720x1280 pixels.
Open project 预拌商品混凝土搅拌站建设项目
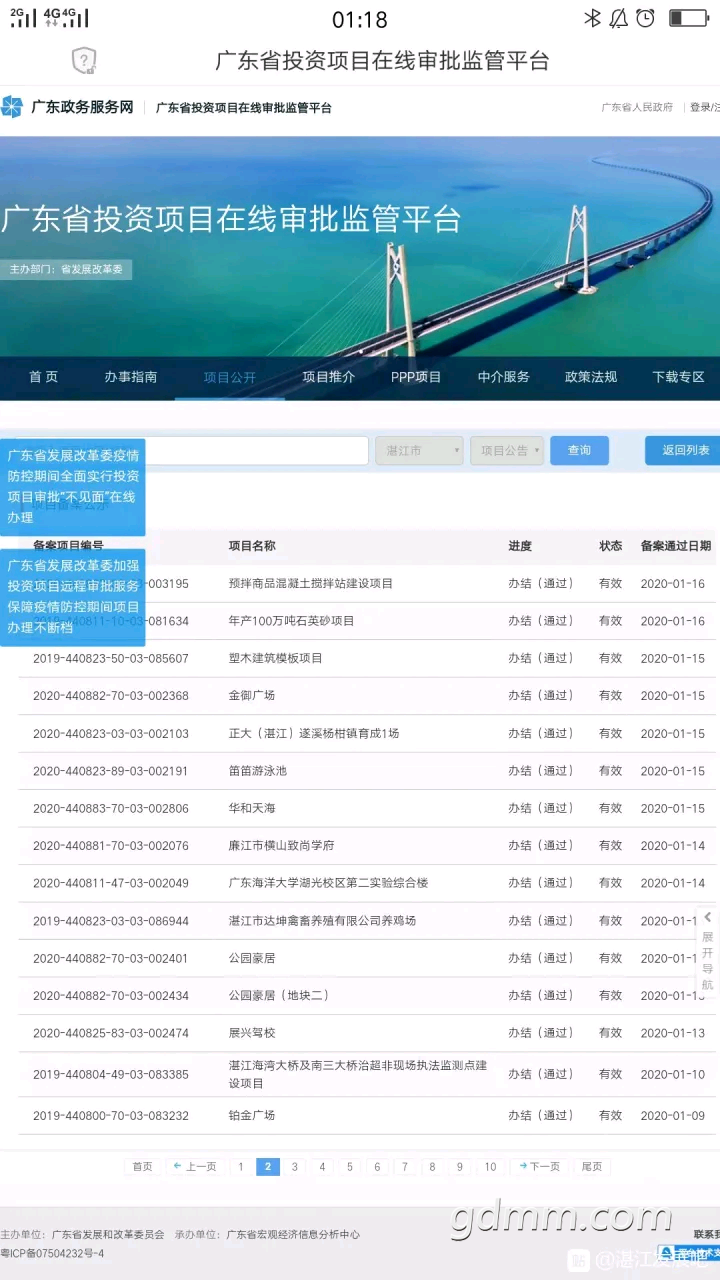pyautogui.click(x=311, y=583)
